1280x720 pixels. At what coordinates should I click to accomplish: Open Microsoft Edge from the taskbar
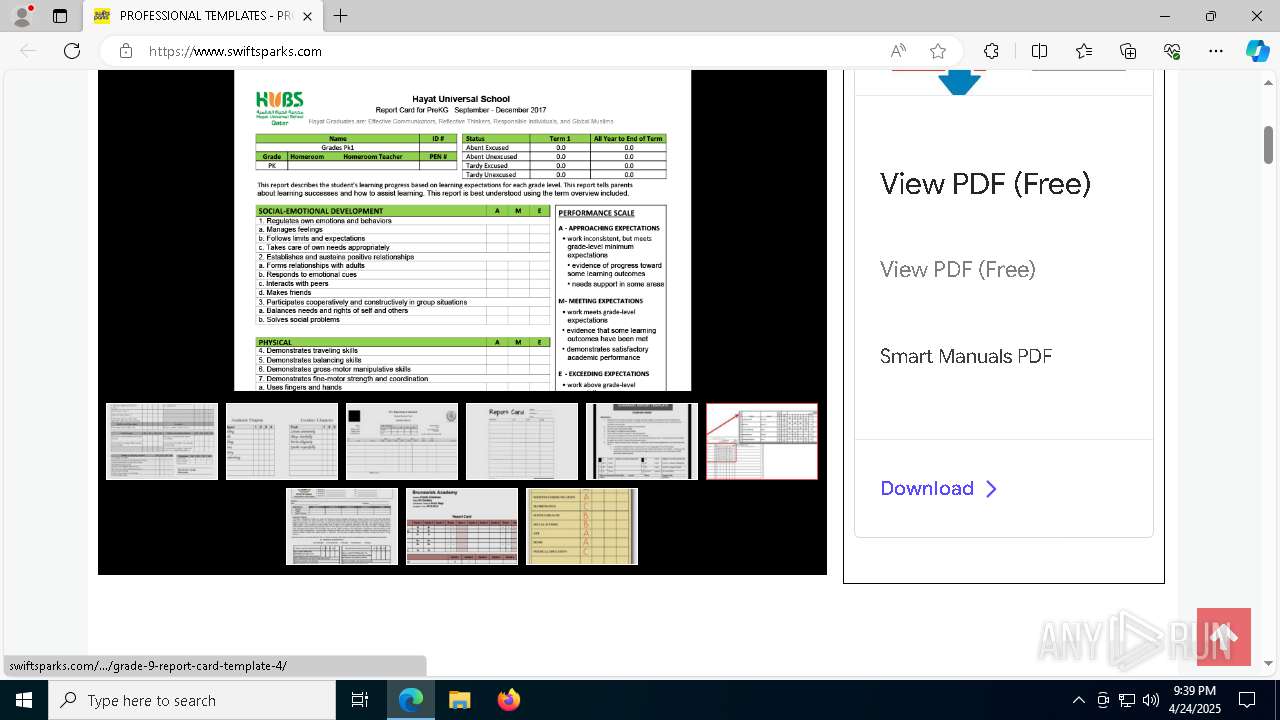tap(411, 700)
